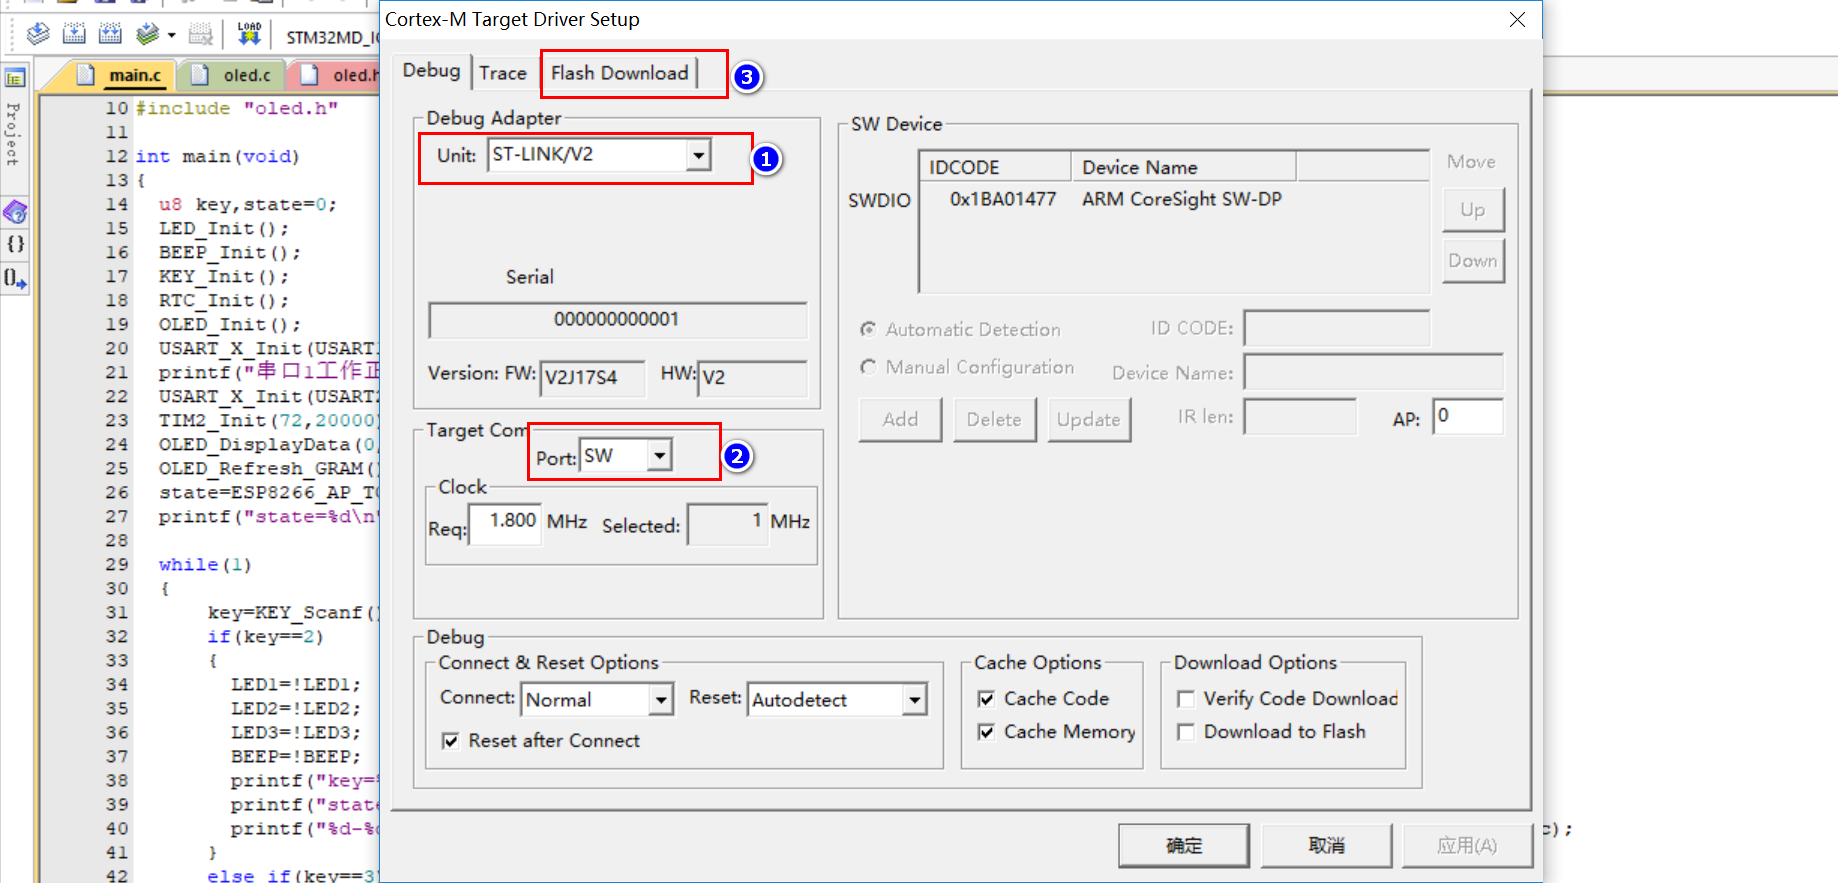This screenshot has width=1838, height=883.
Task: Click the Serial number field 000000000001
Action: [x=617, y=320]
